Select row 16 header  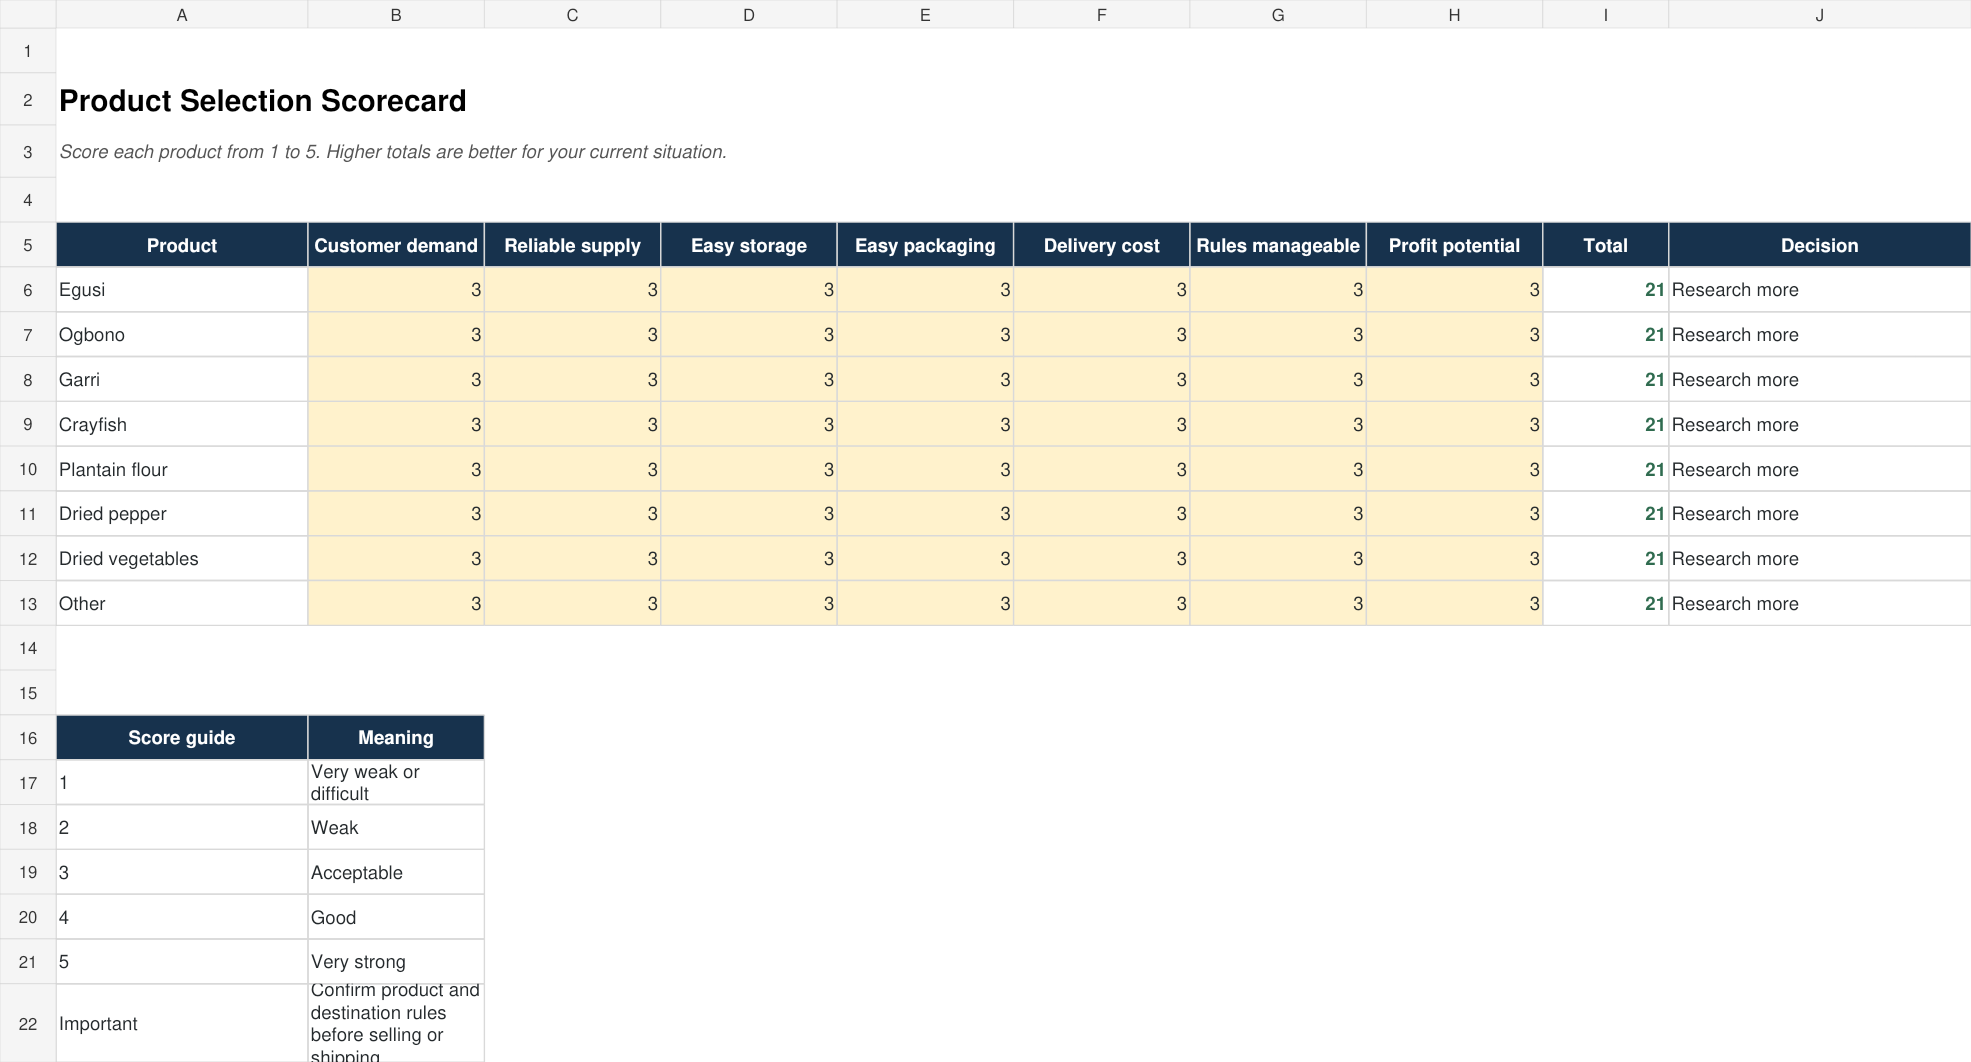[x=28, y=738]
